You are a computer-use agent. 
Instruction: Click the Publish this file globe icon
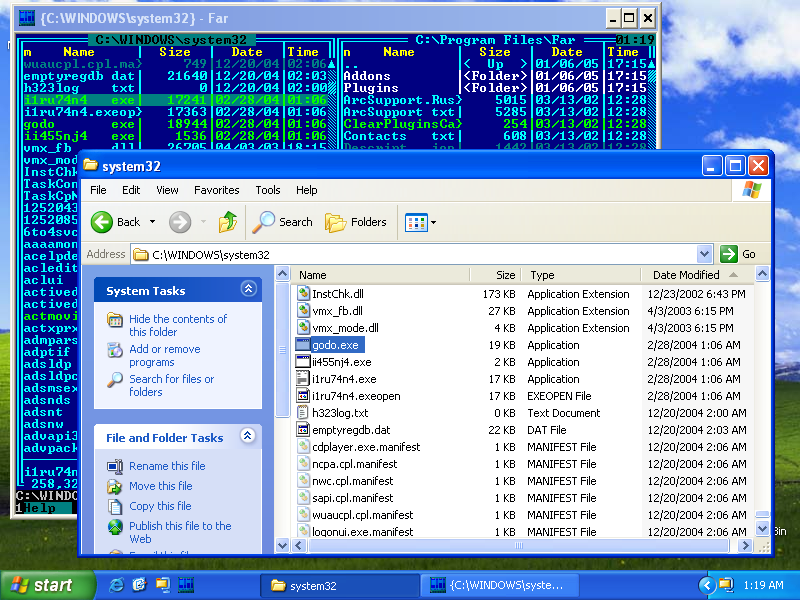(115, 527)
